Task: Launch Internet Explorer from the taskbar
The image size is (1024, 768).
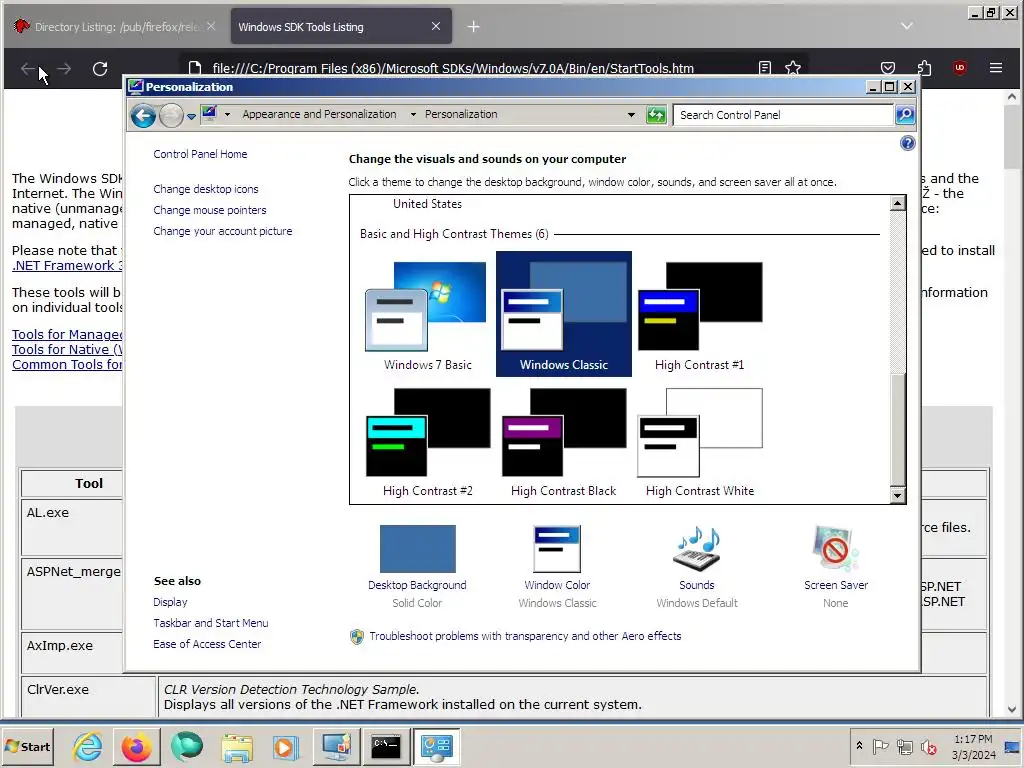Action: click(x=88, y=746)
